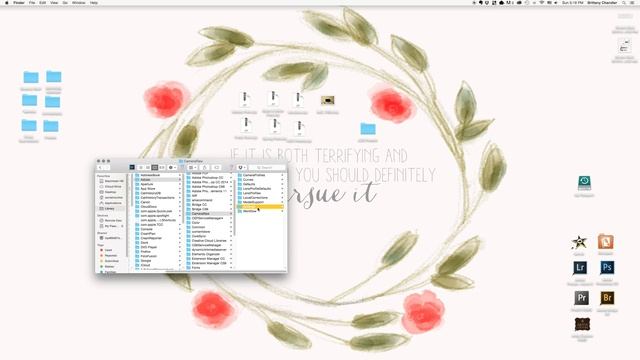
Task: Open the File menu
Action: click(x=32, y=3)
